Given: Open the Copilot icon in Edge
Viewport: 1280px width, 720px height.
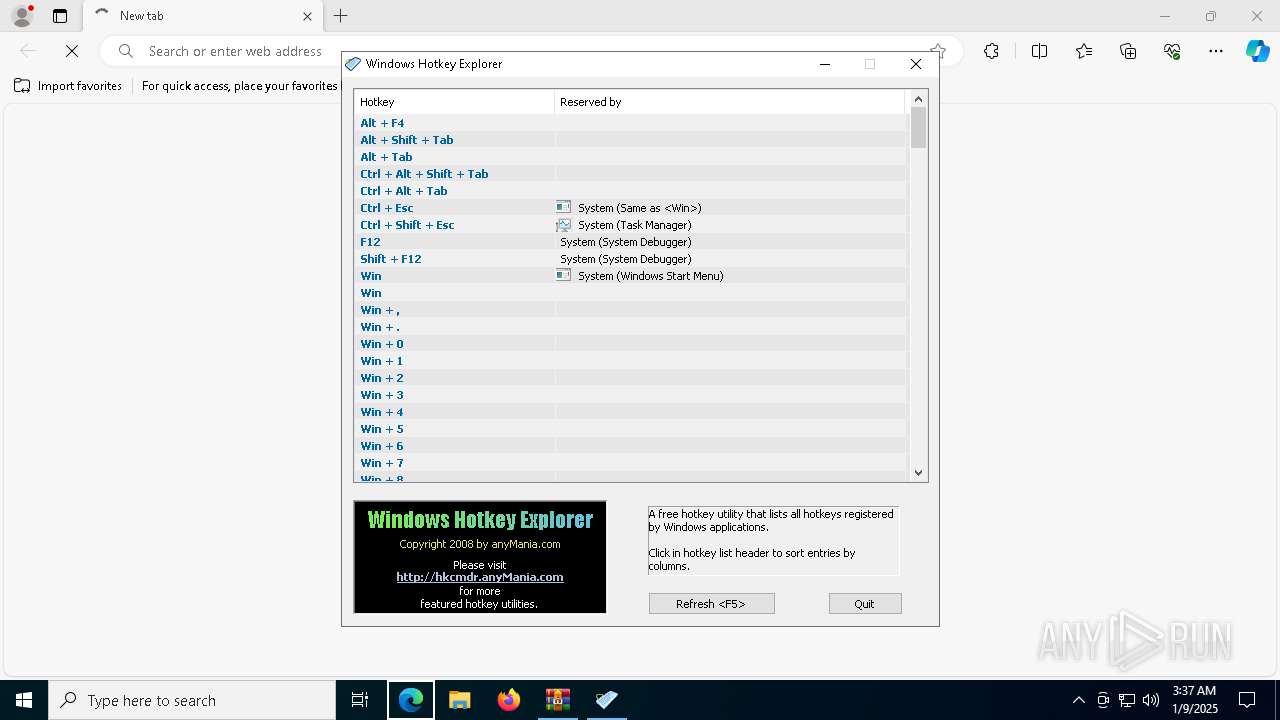Looking at the screenshot, I should pyautogui.click(x=1257, y=51).
